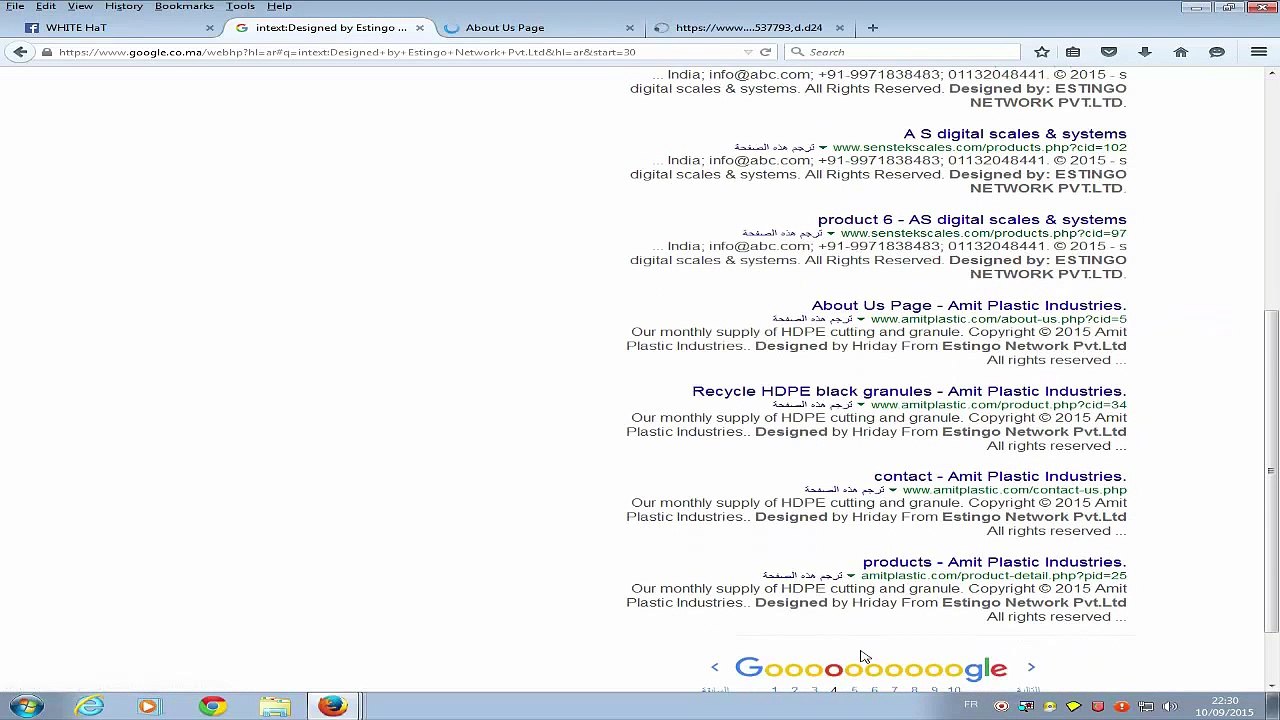
Task: Close the WHITE HaT tab
Action: (x=210, y=28)
